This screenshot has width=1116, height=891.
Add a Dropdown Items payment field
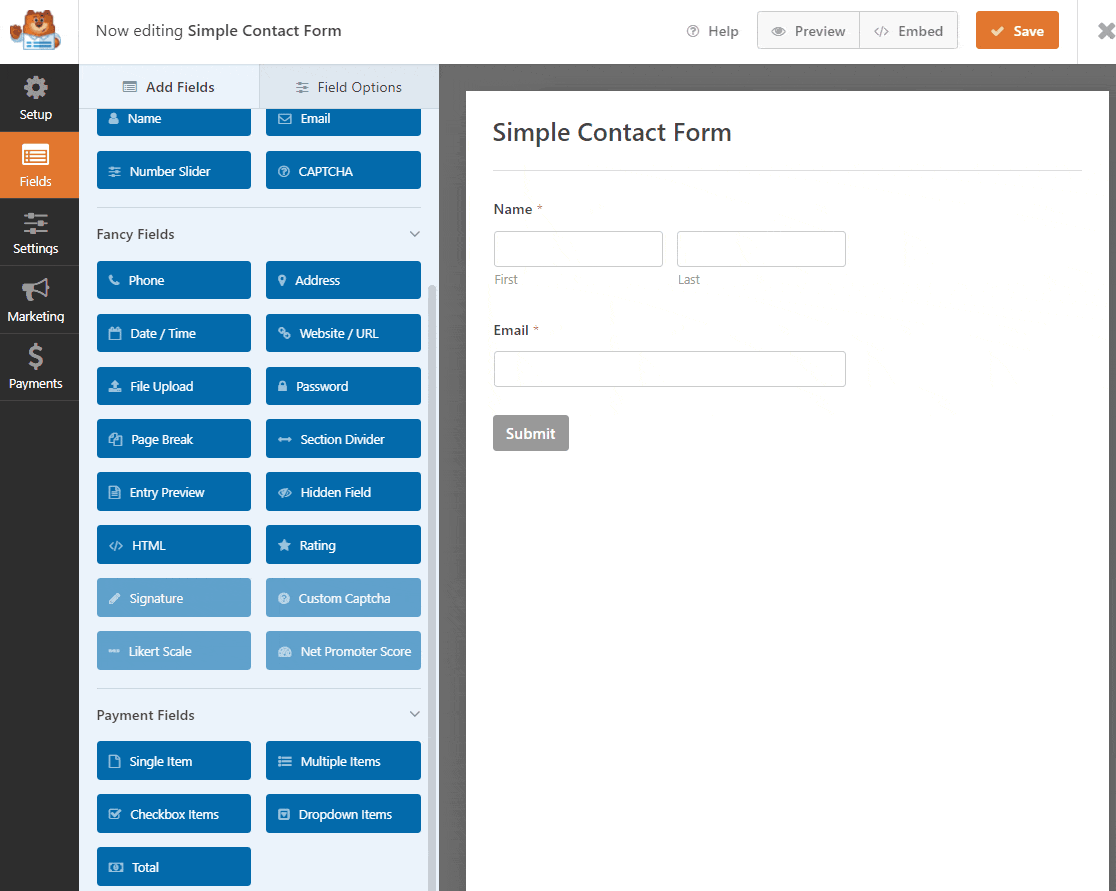(343, 814)
